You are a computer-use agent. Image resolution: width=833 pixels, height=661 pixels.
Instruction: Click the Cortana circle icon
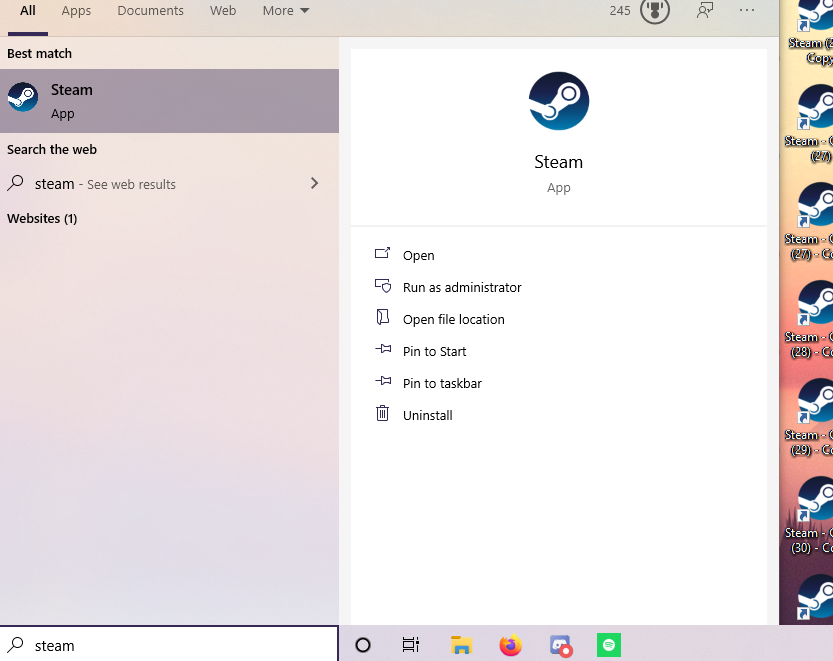click(363, 645)
